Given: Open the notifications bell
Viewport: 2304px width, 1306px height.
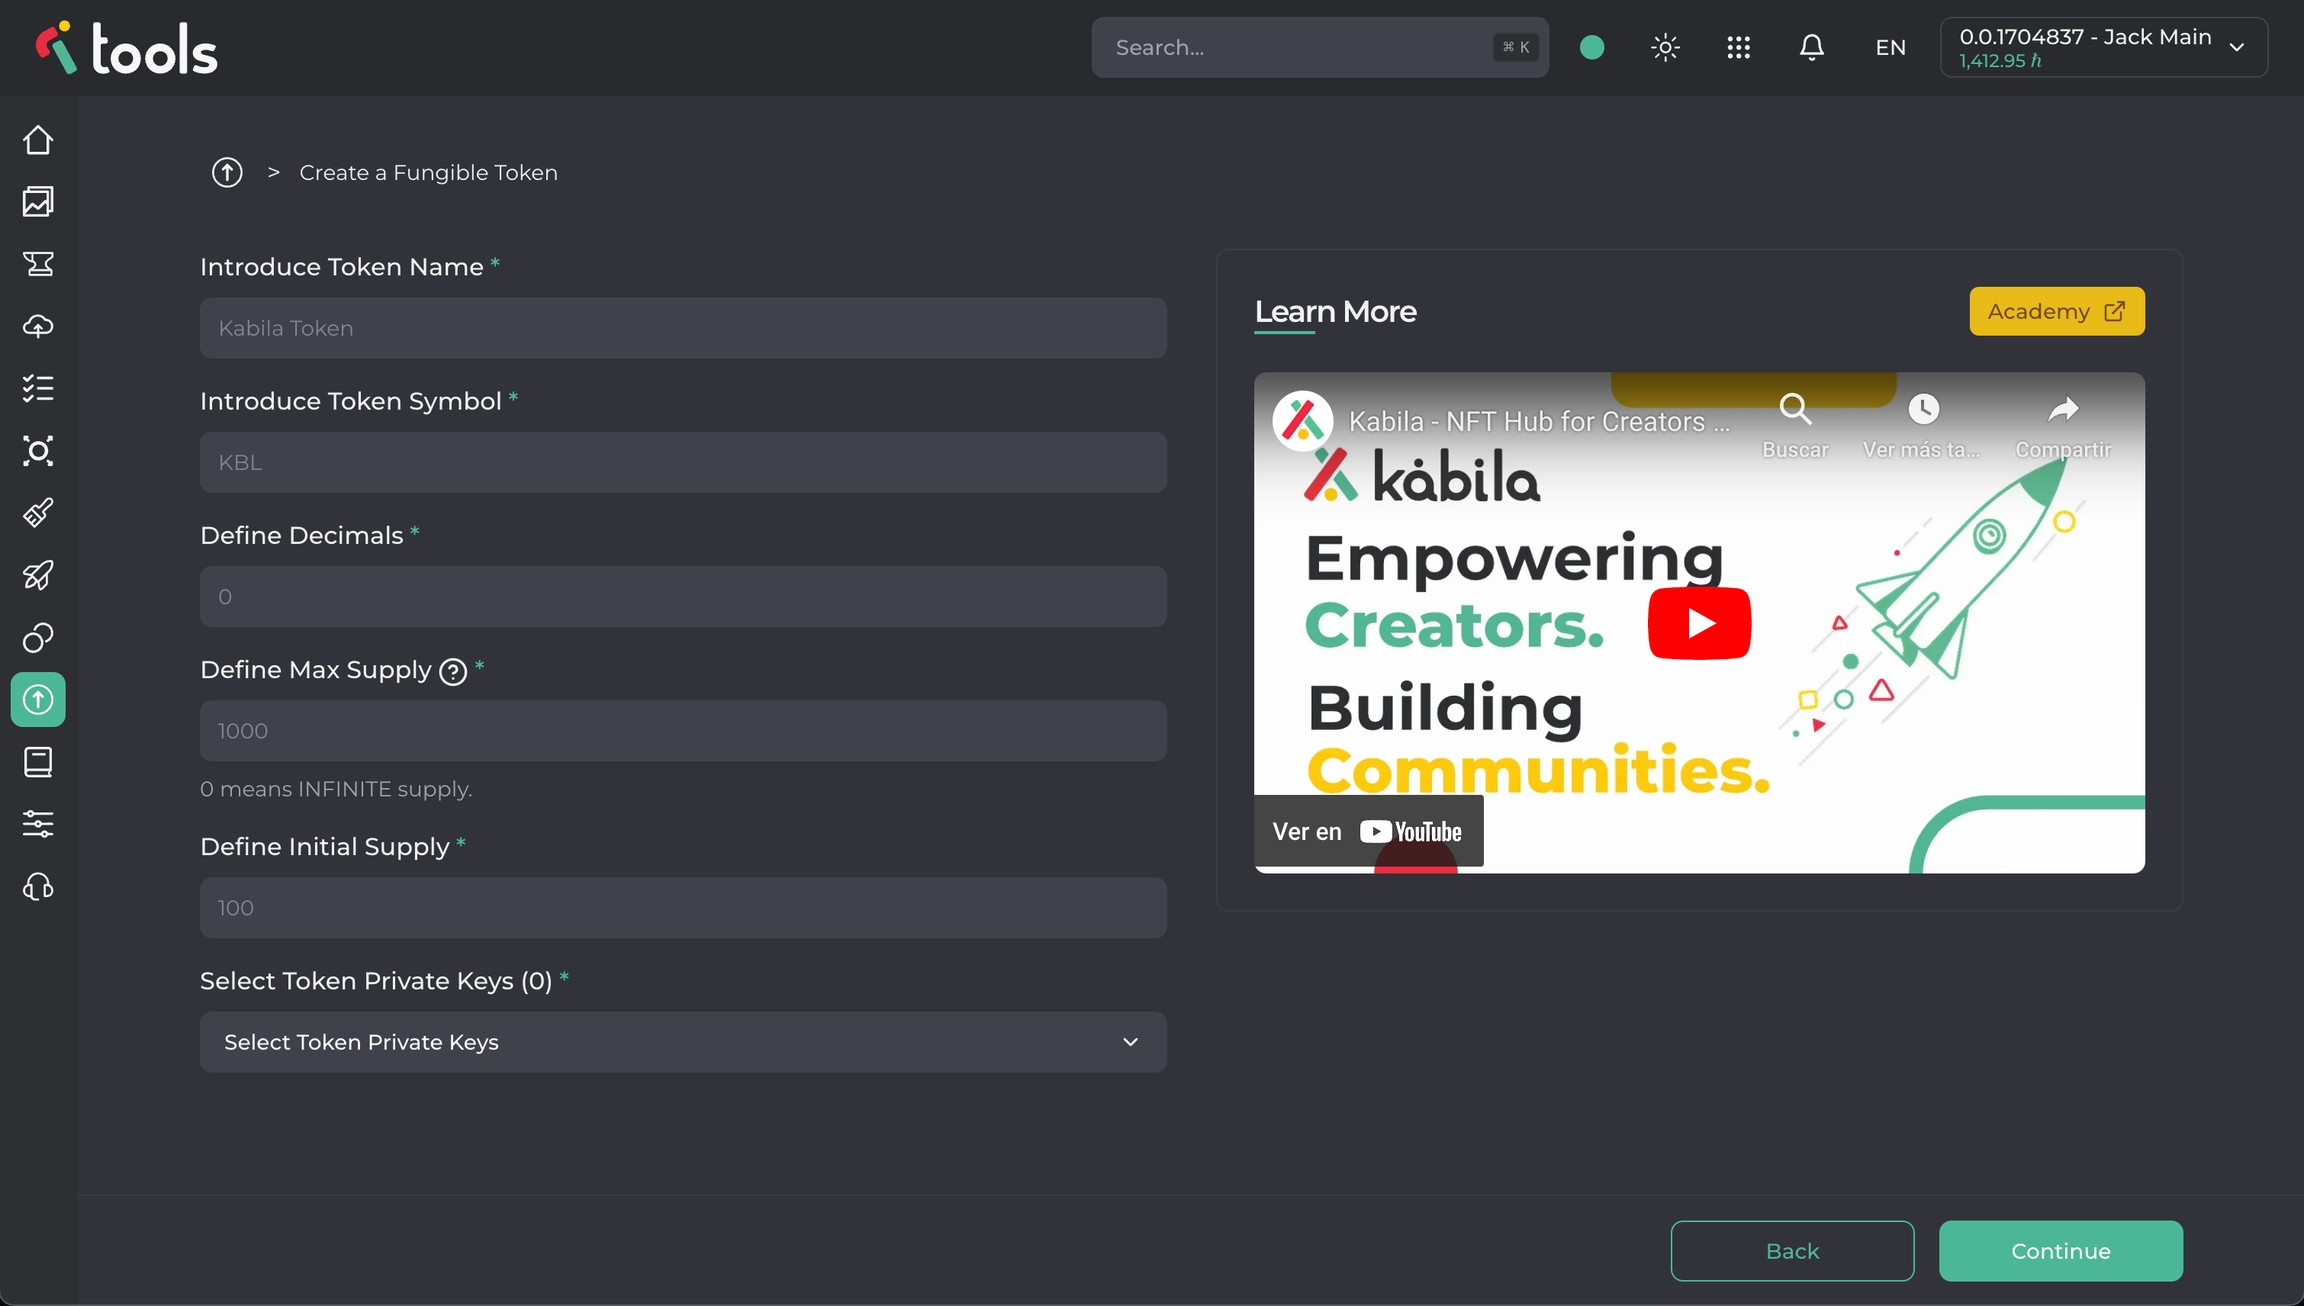Looking at the screenshot, I should coord(1811,47).
